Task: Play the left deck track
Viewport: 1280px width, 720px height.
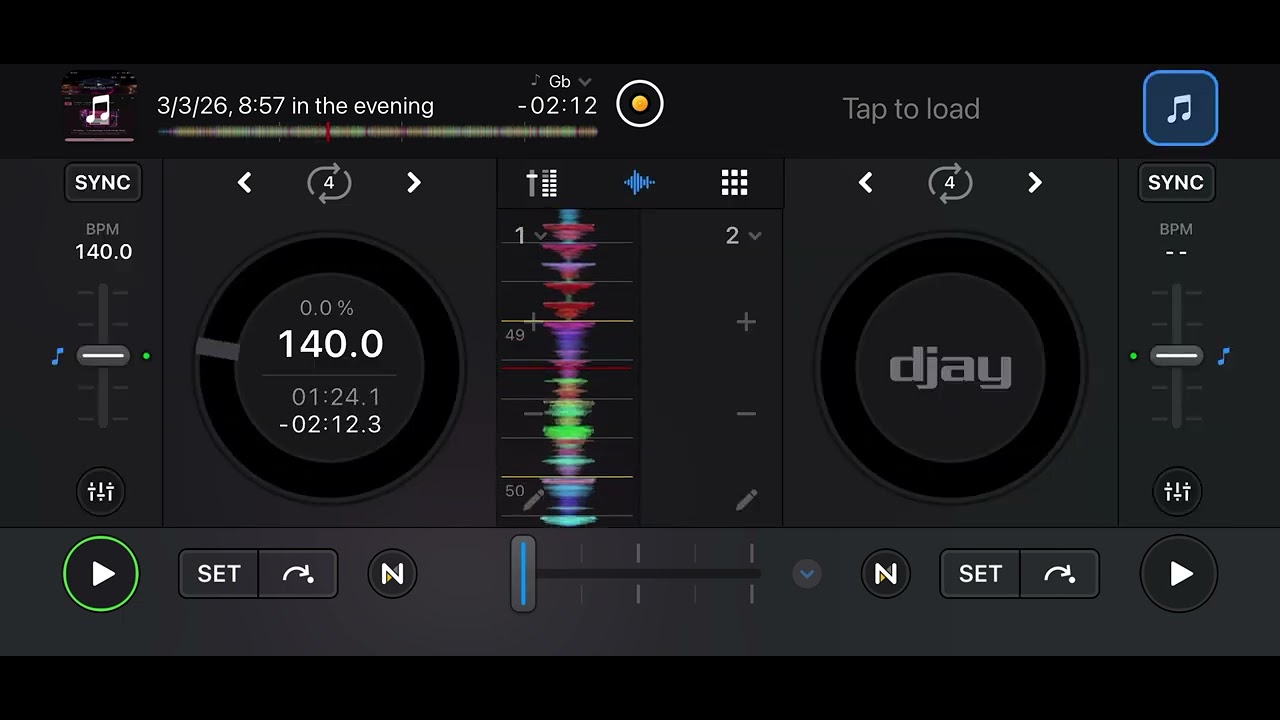Action: 101,574
